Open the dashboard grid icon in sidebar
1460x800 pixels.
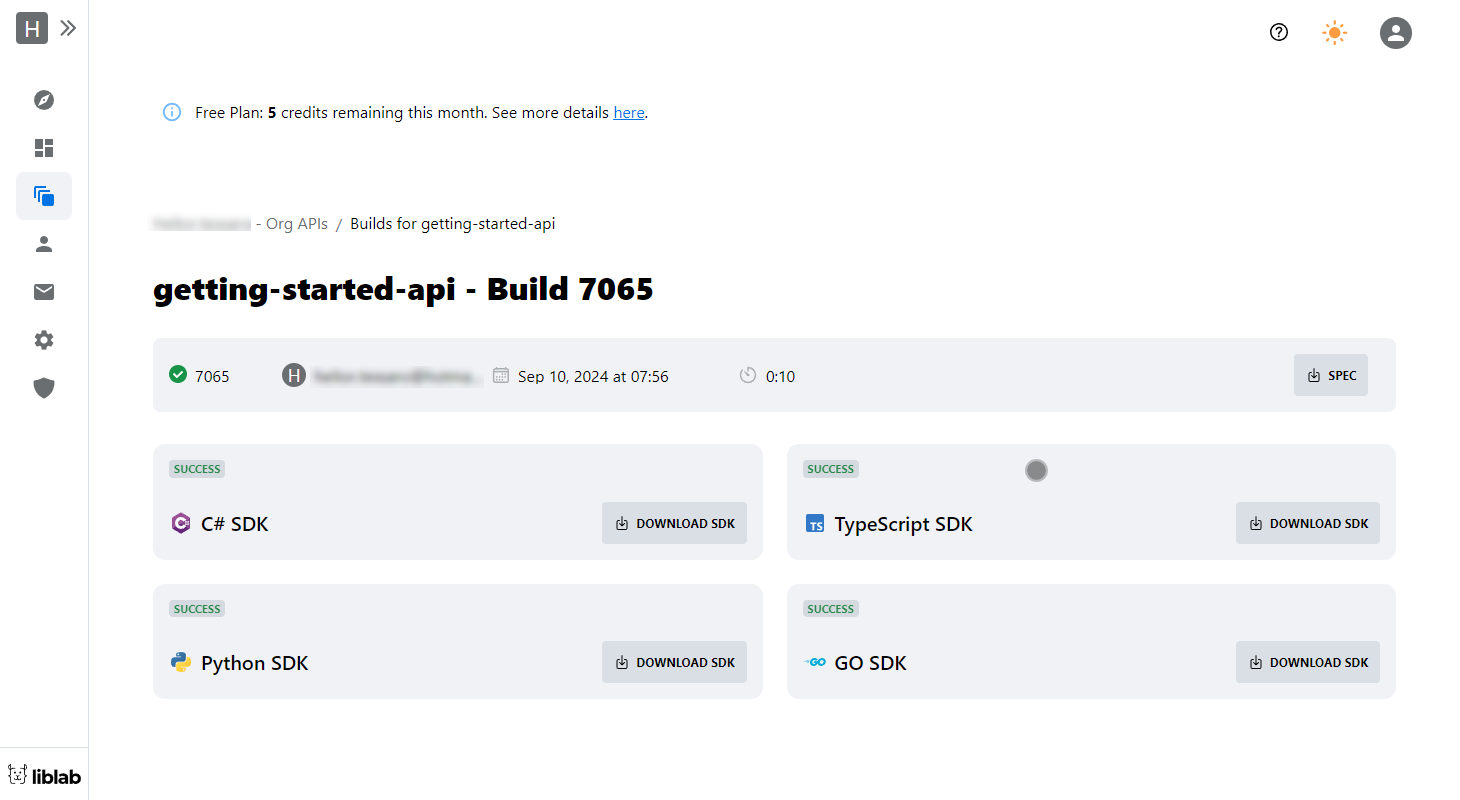point(44,148)
